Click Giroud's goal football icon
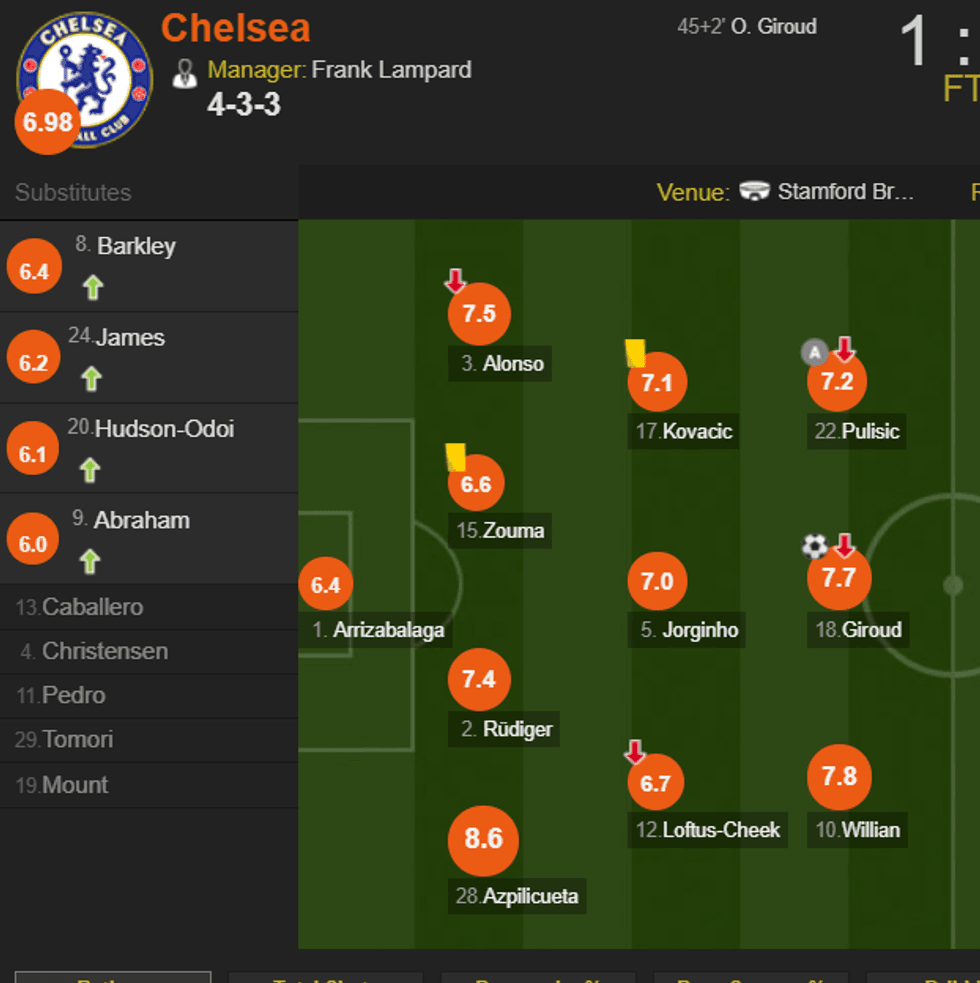The width and height of the screenshot is (980, 983). click(x=815, y=546)
